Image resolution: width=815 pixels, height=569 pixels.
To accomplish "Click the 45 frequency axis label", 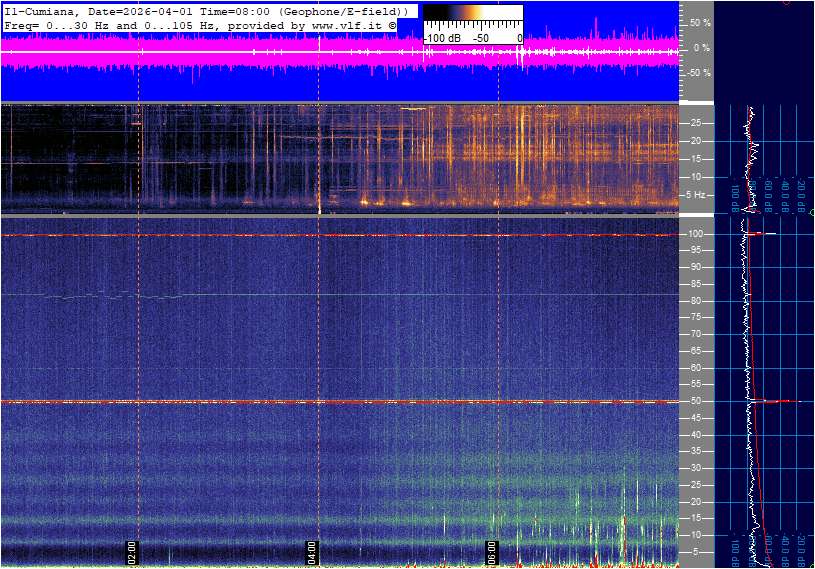I will [695, 418].
